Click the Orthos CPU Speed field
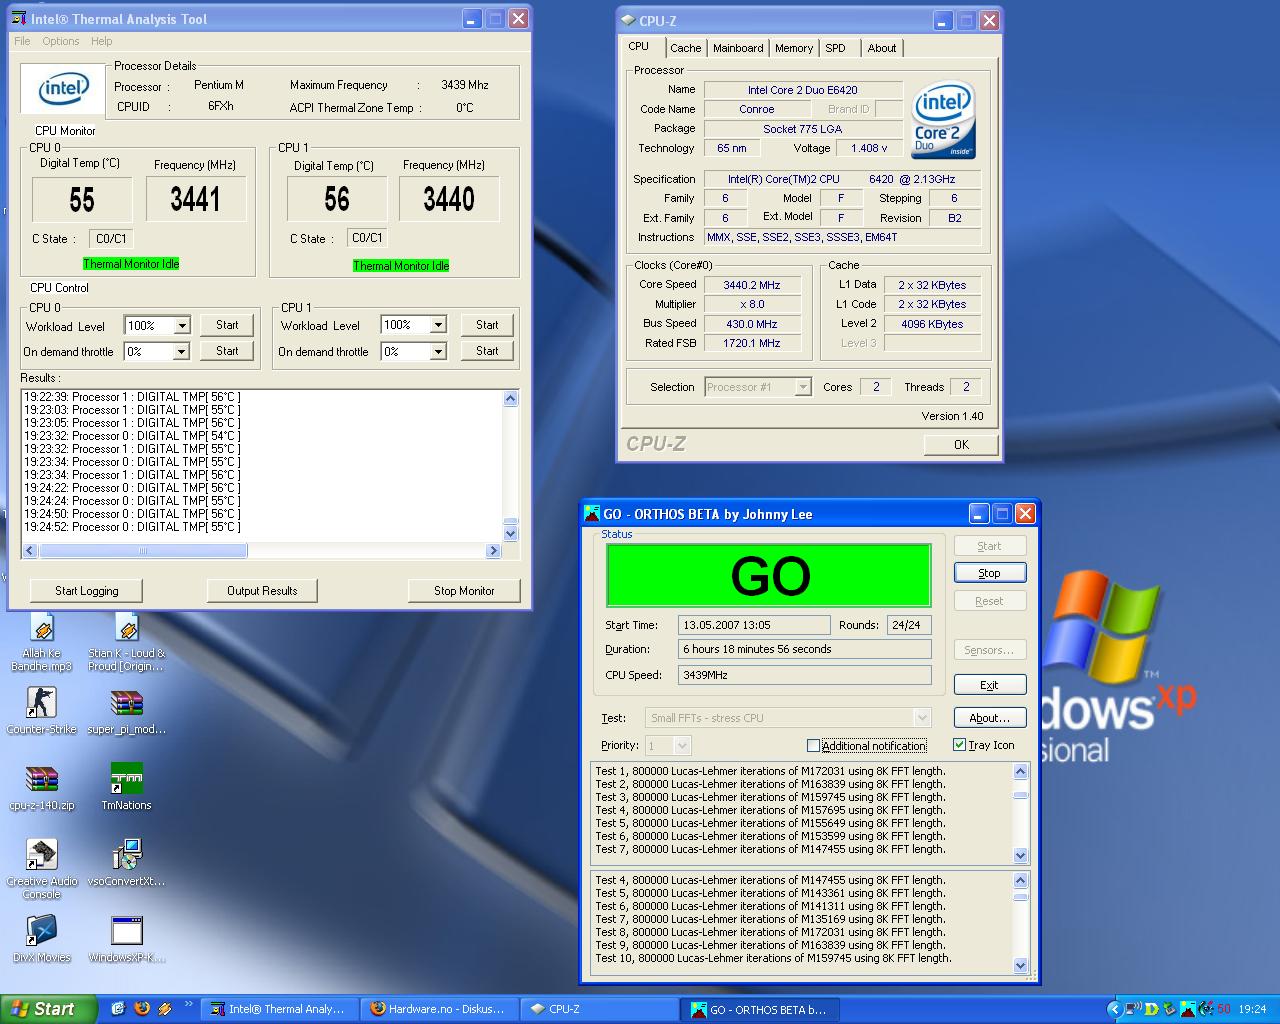Viewport: 1280px width, 1024px height. tap(804, 675)
